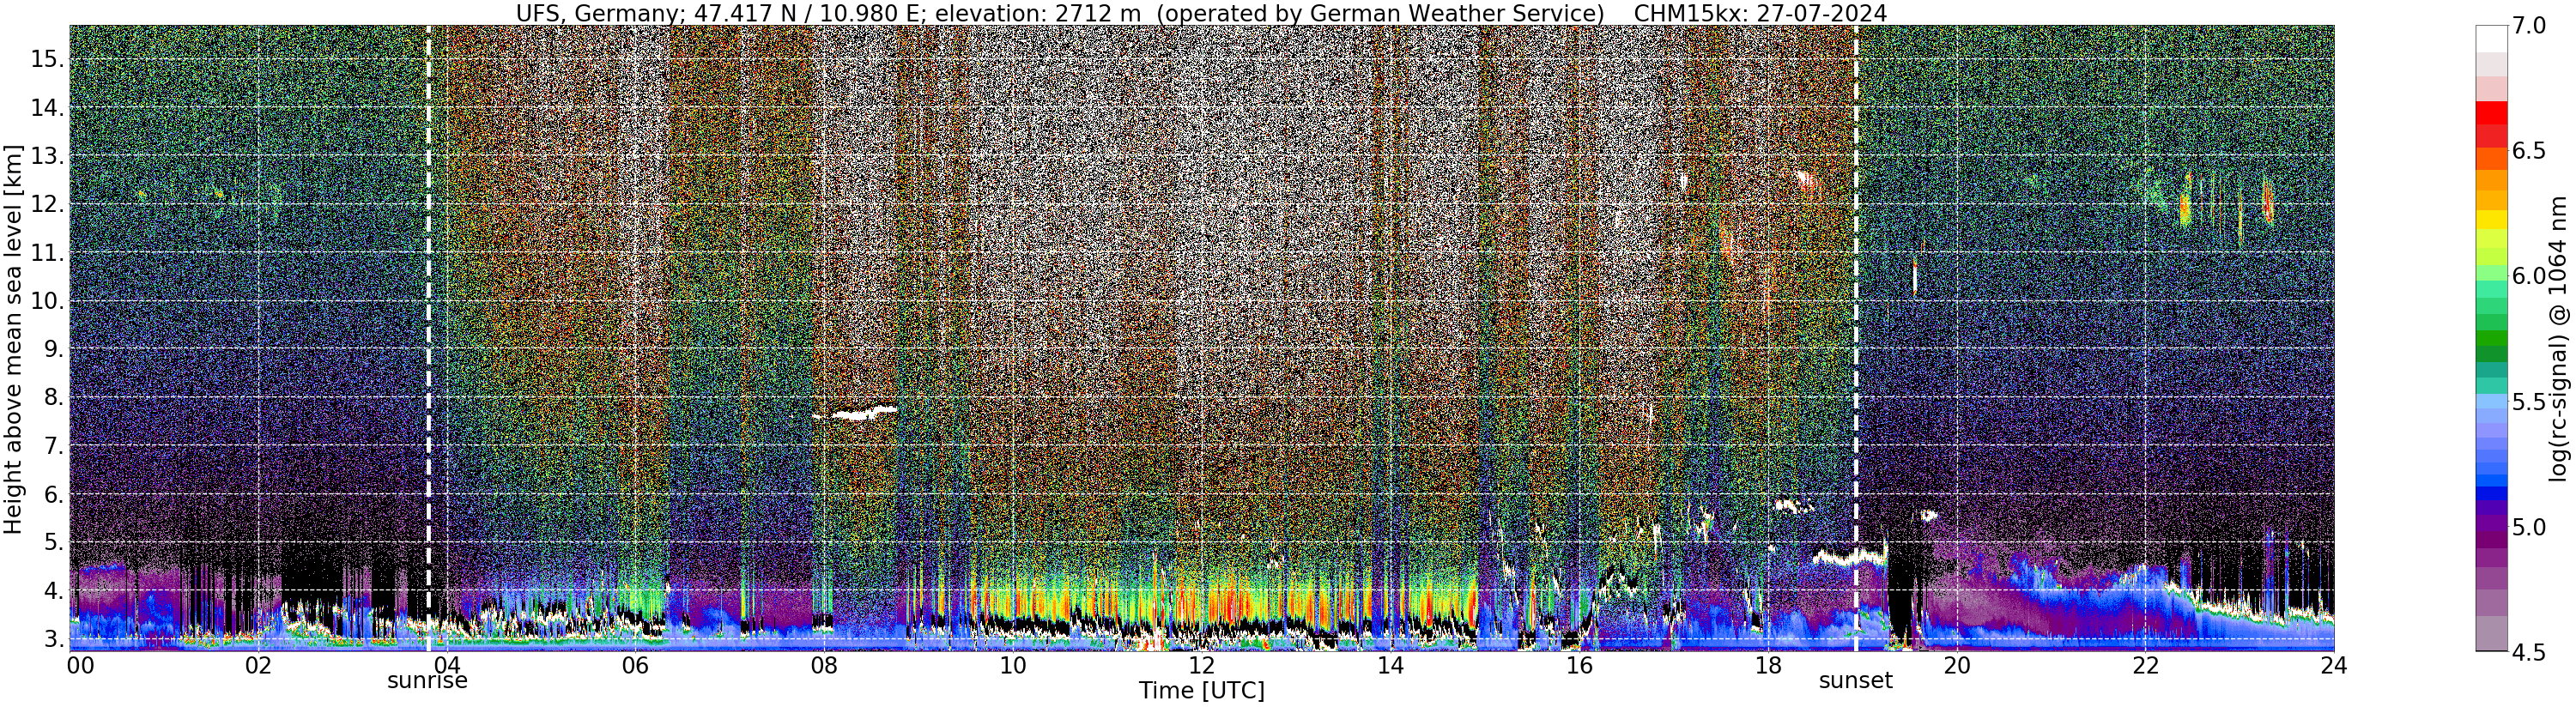This screenshot has width=2576, height=707.
Task: Click the 'sunset' label under the time axis
Action: pyautogui.click(x=1855, y=681)
